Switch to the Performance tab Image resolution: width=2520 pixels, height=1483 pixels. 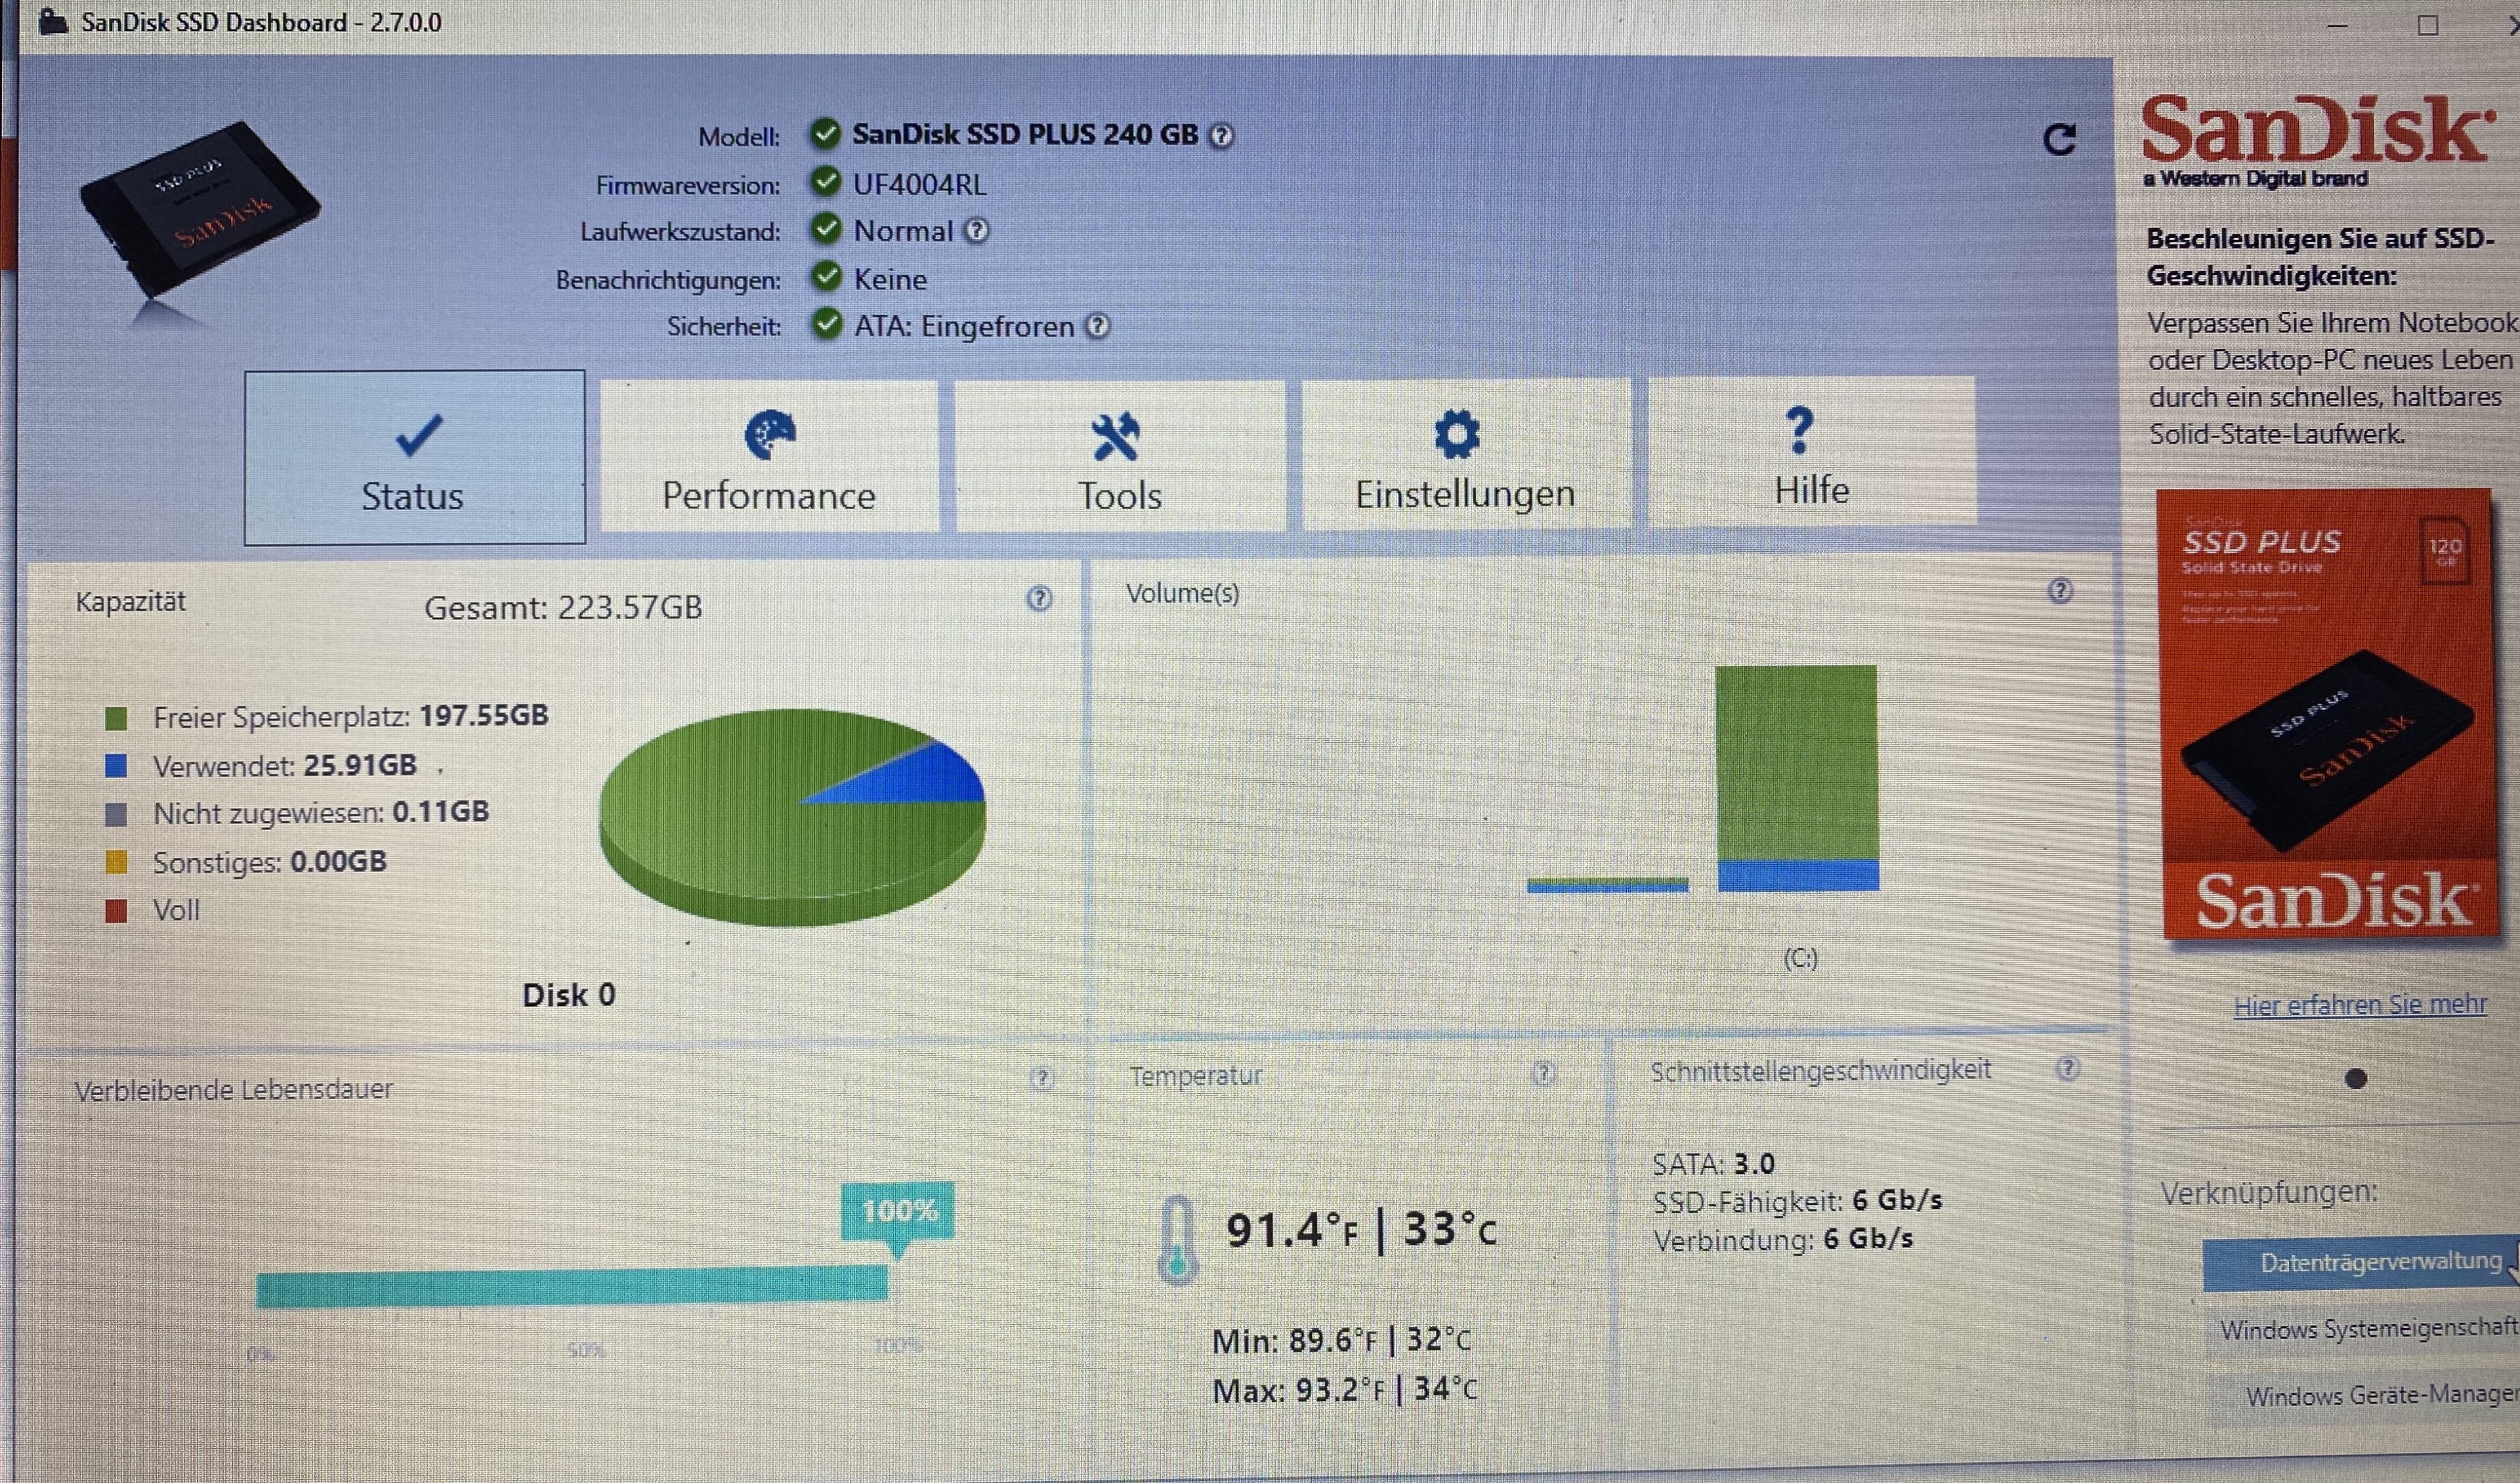(x=769, y=456)
